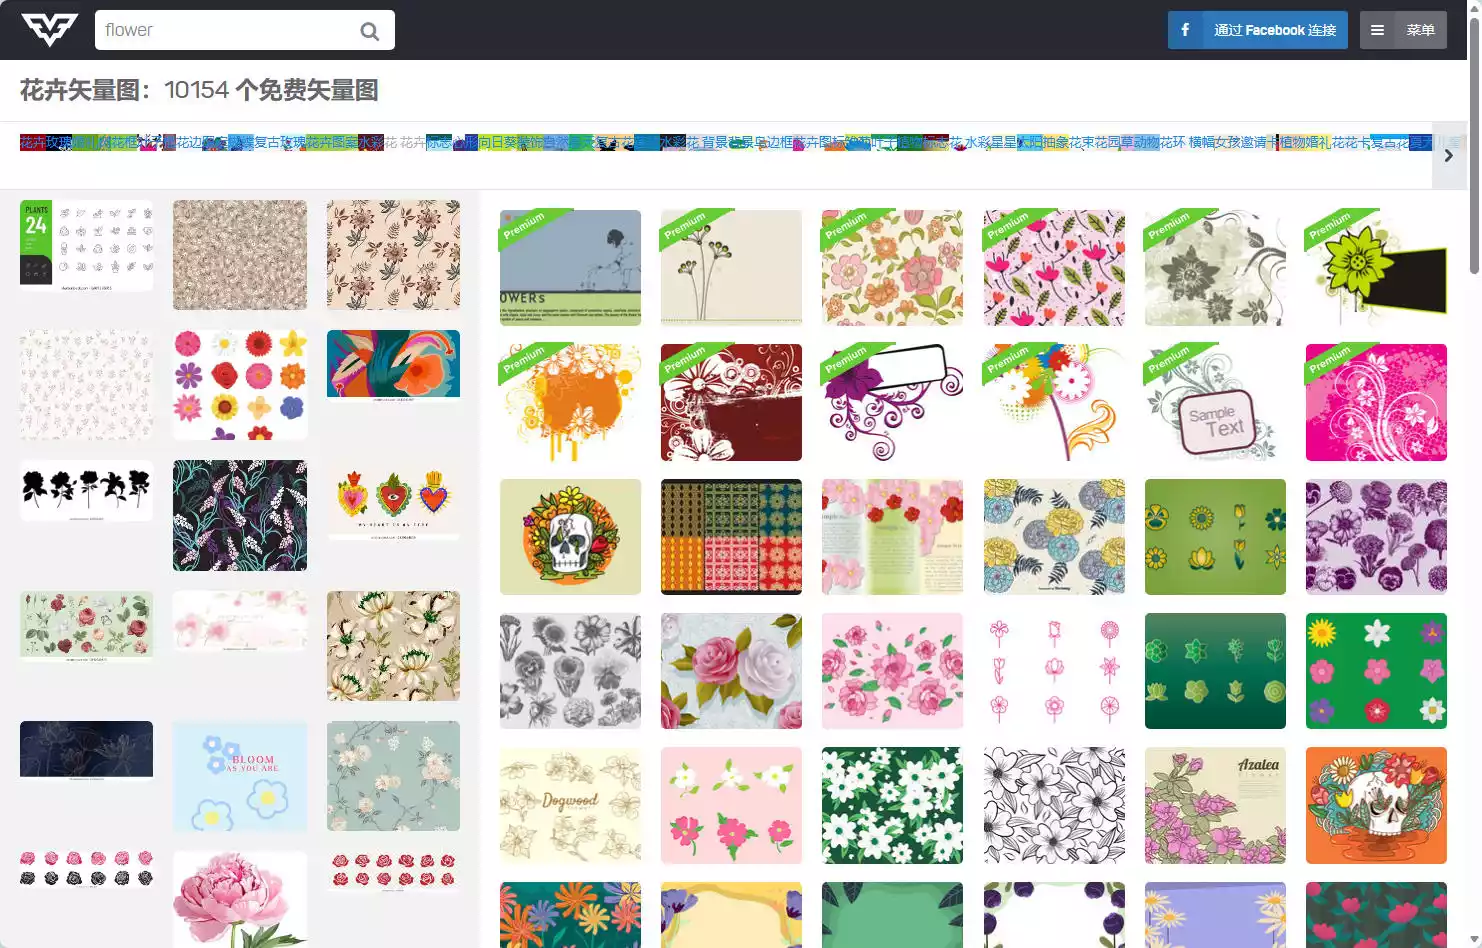The image size is (1482, 948).
Task: Select the 动物 tag
Action: click(1146, 142)
